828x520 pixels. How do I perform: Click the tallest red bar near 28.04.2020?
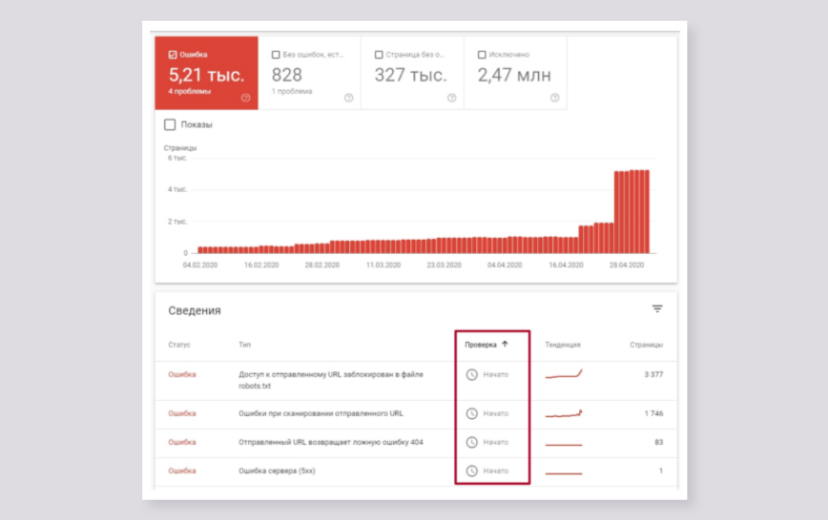coord(632,211)
